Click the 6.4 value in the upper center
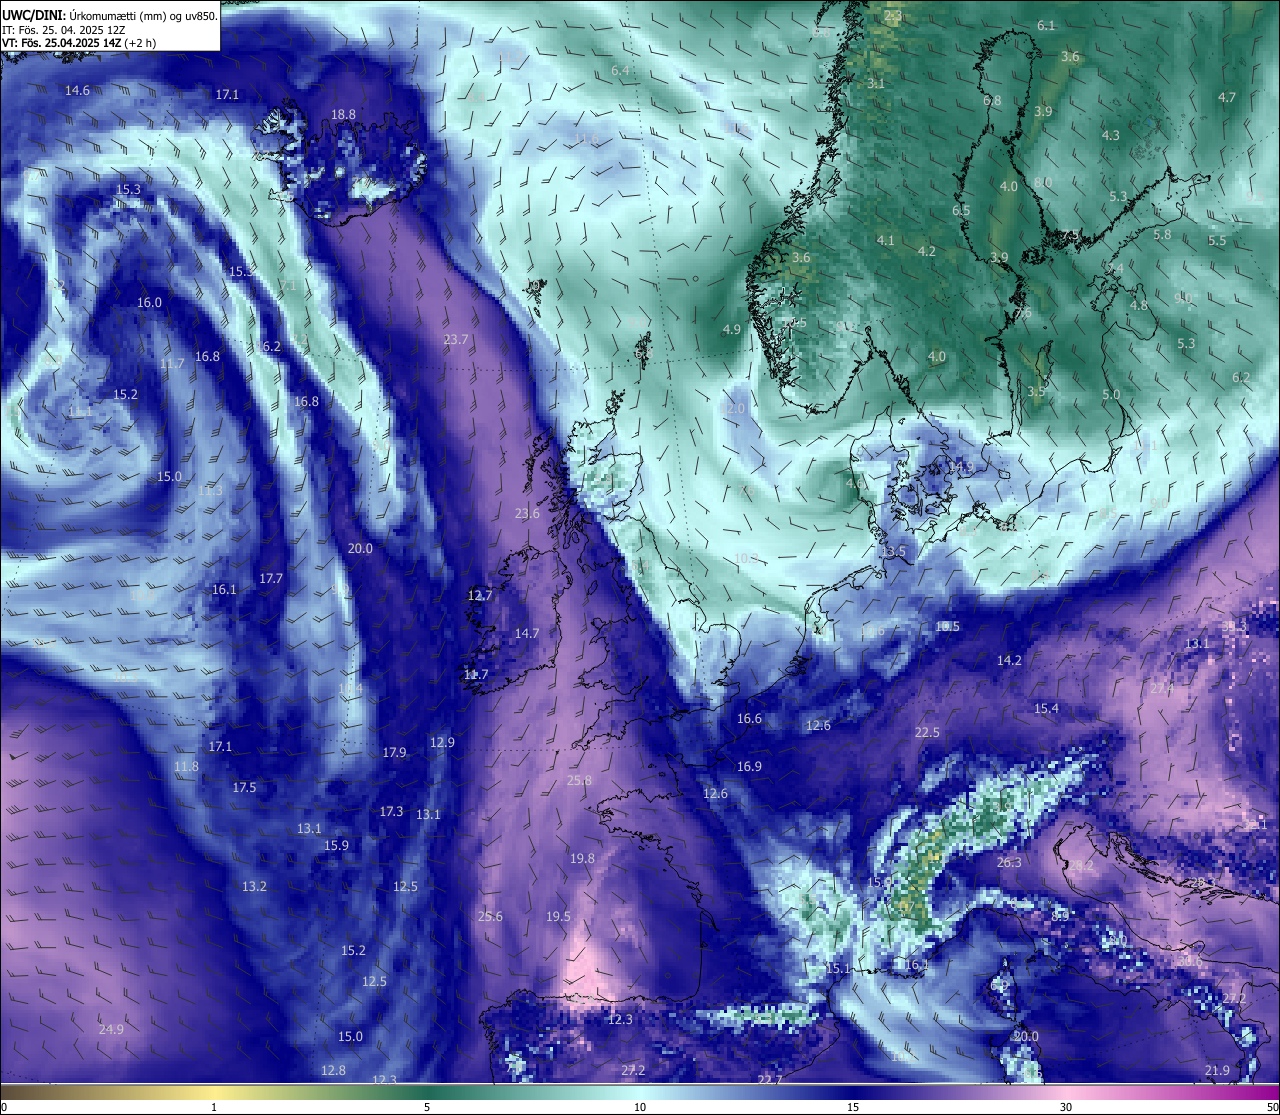Image resolution: width=1280 pixels, height=1115 pixels. coord(620,70)
